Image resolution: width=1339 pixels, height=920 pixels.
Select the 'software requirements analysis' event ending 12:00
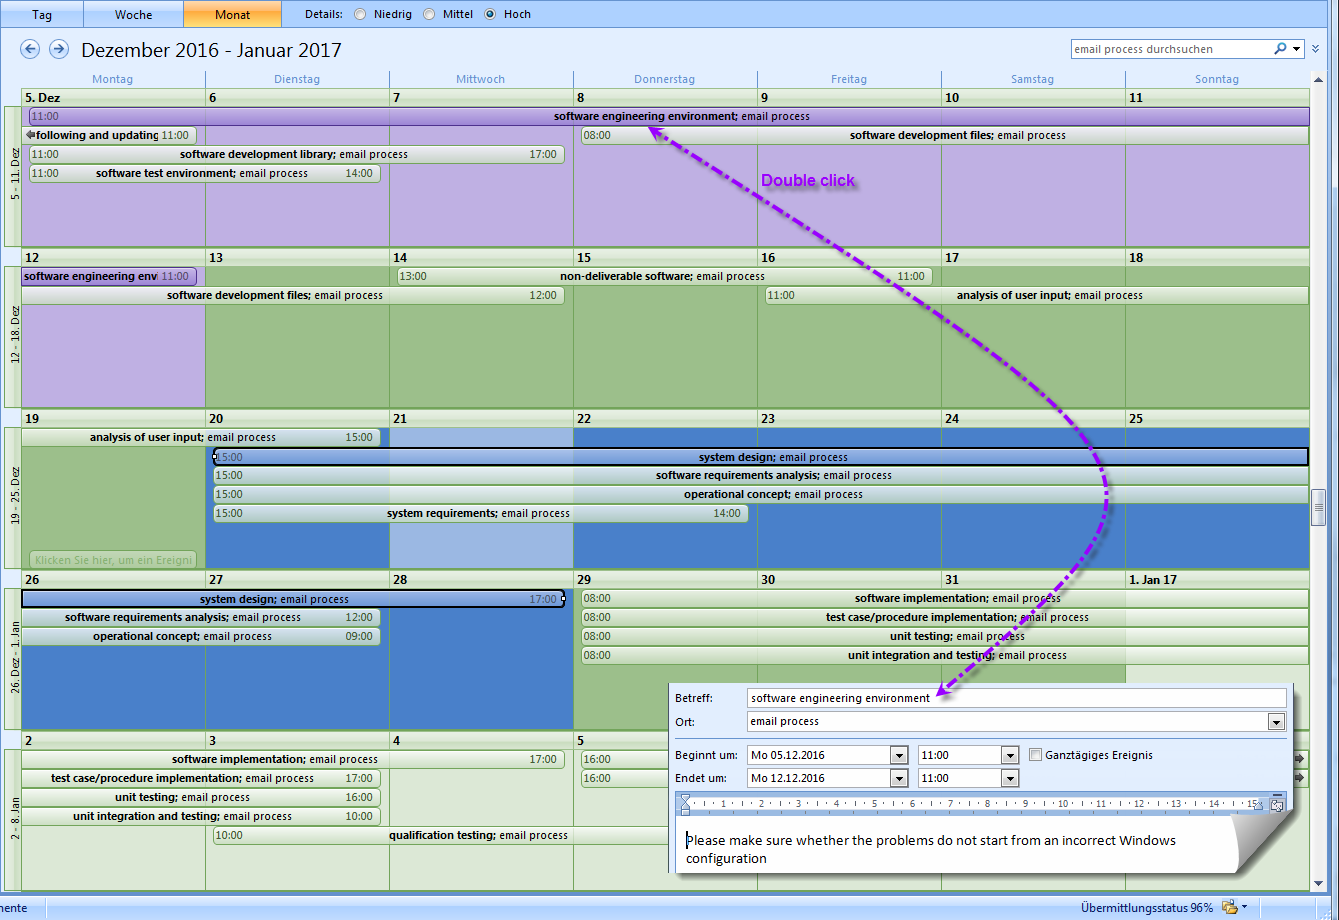[201, 617]
